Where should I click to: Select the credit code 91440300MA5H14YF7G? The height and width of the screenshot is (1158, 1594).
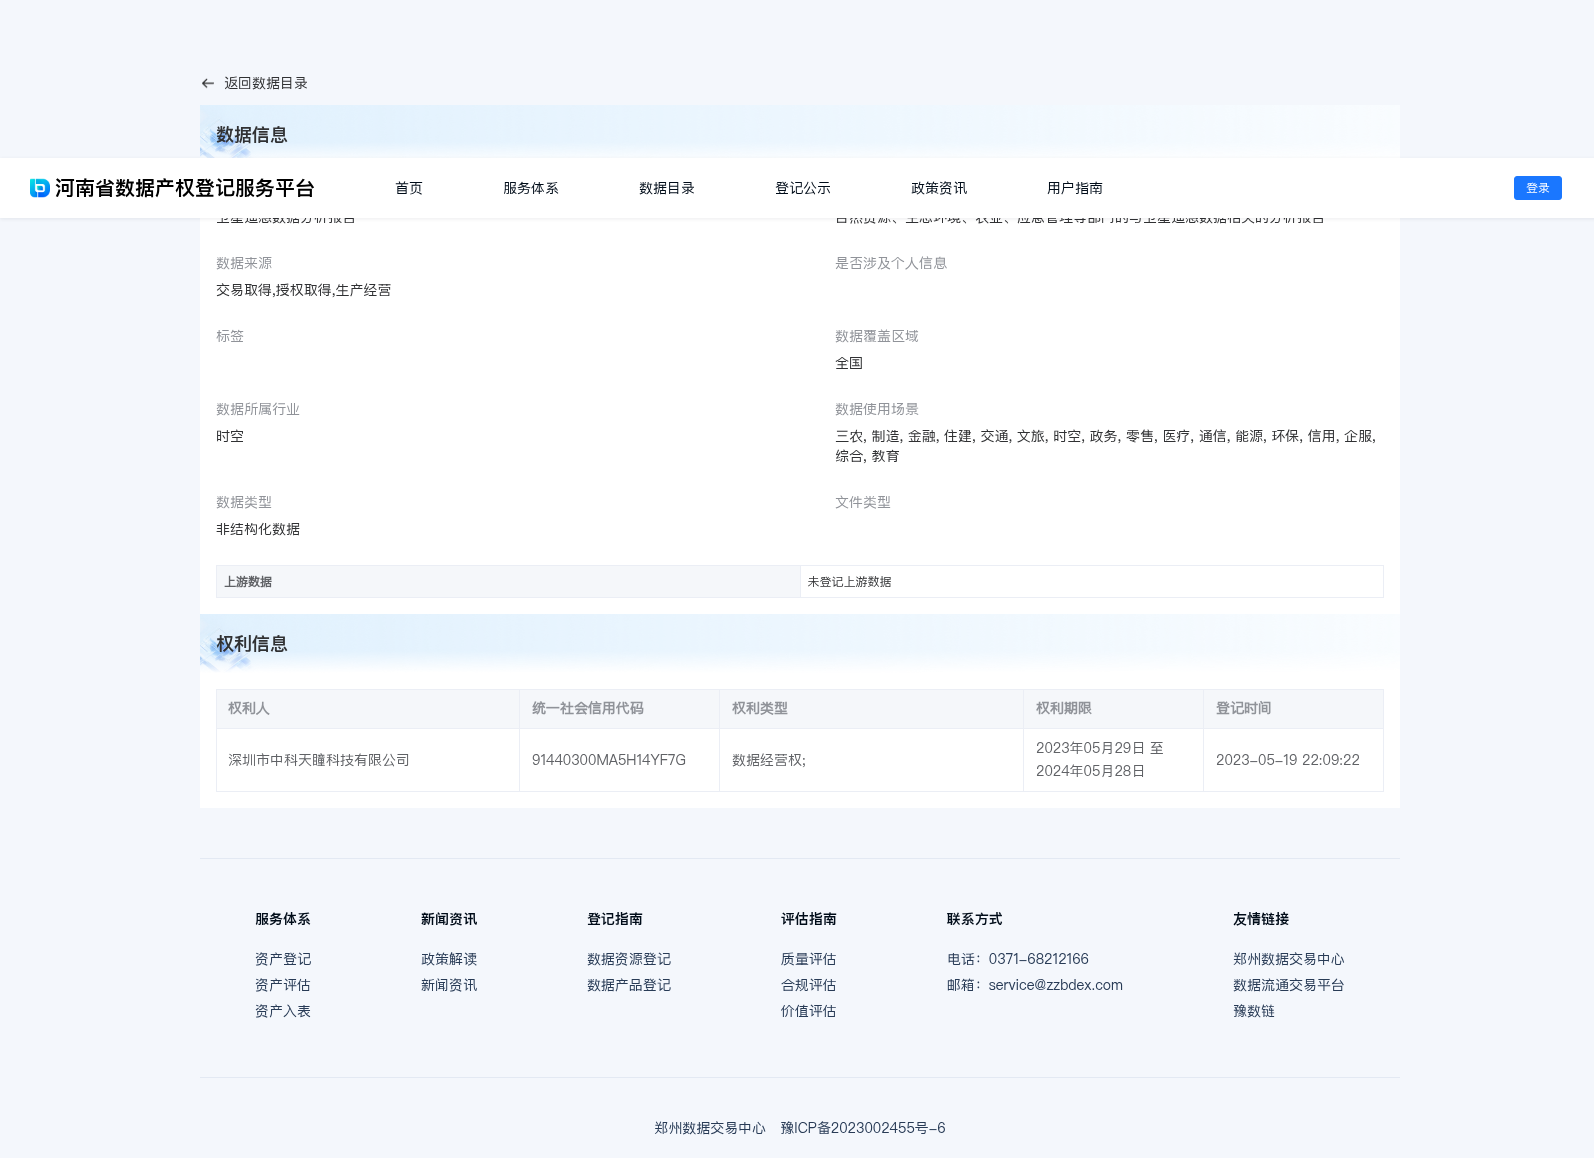click(x=609, y=760)
